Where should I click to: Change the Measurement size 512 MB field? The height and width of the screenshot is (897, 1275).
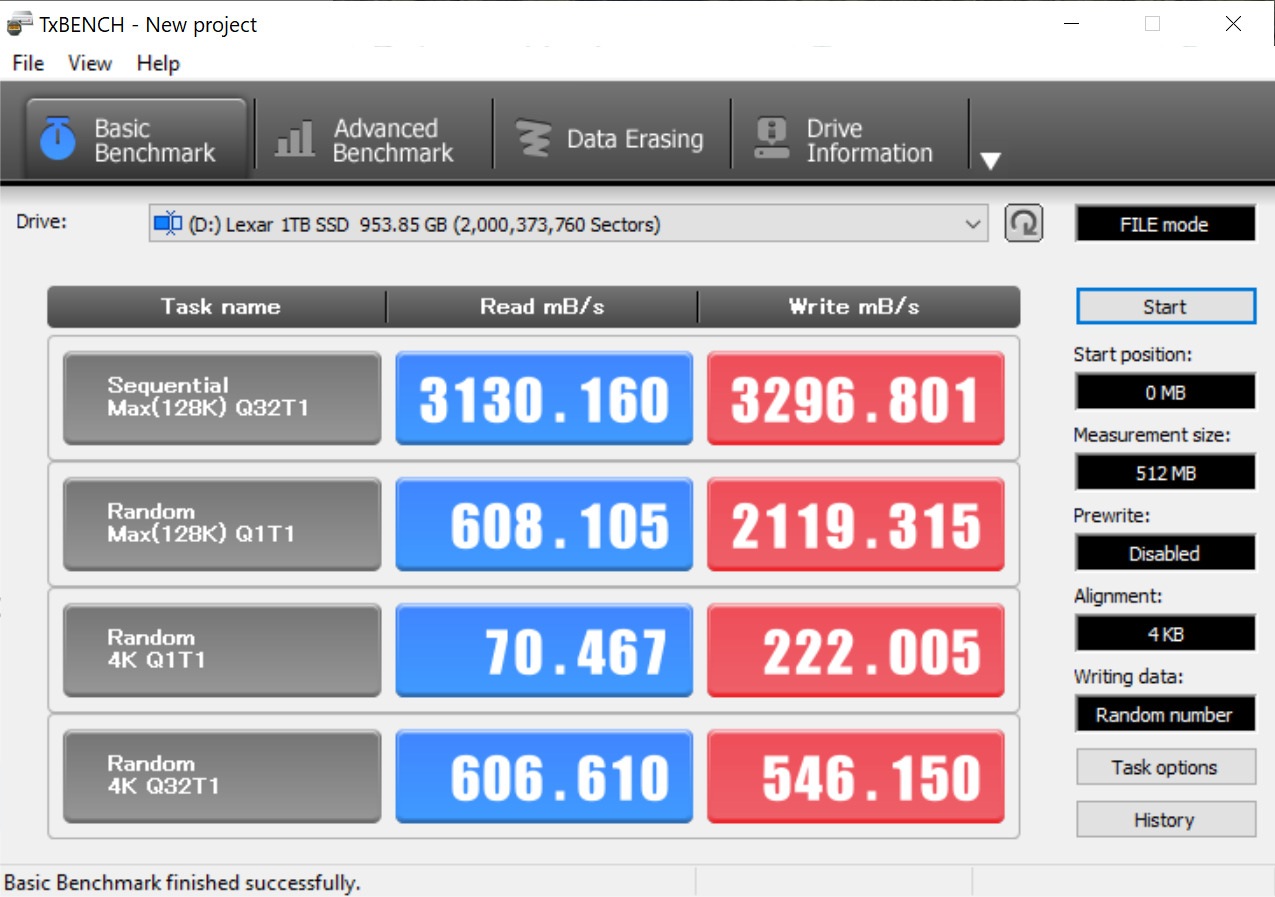pos(1164,473)
